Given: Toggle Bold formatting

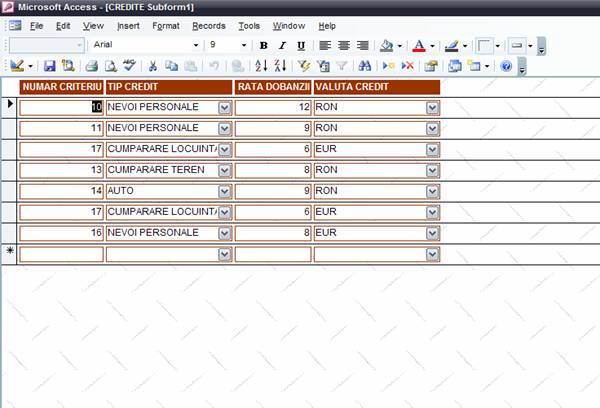Looking at the screenshot, I should click(x=264, y=45).
